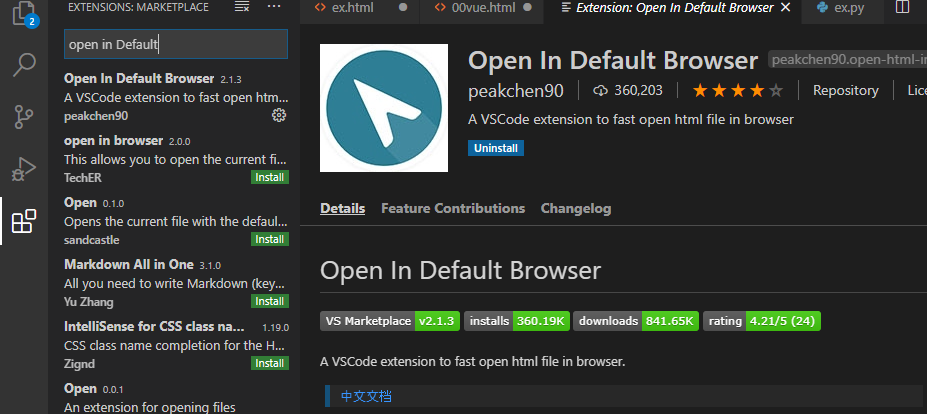Click the unsaved dot on 00vue.html tab
This screenshot has height=414, width=927.
(x=528, y=8)
